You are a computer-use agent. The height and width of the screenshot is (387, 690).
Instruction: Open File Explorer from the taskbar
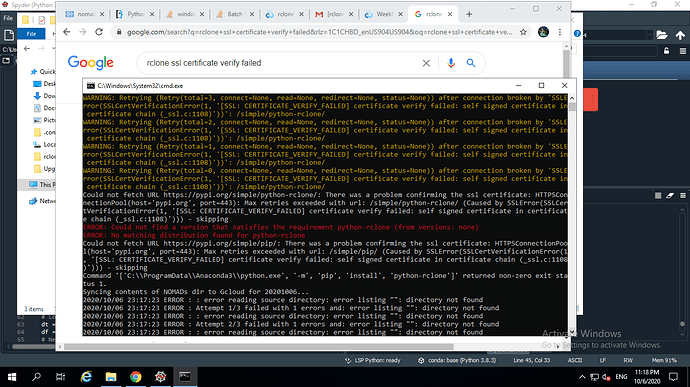[x=111, y=377]
